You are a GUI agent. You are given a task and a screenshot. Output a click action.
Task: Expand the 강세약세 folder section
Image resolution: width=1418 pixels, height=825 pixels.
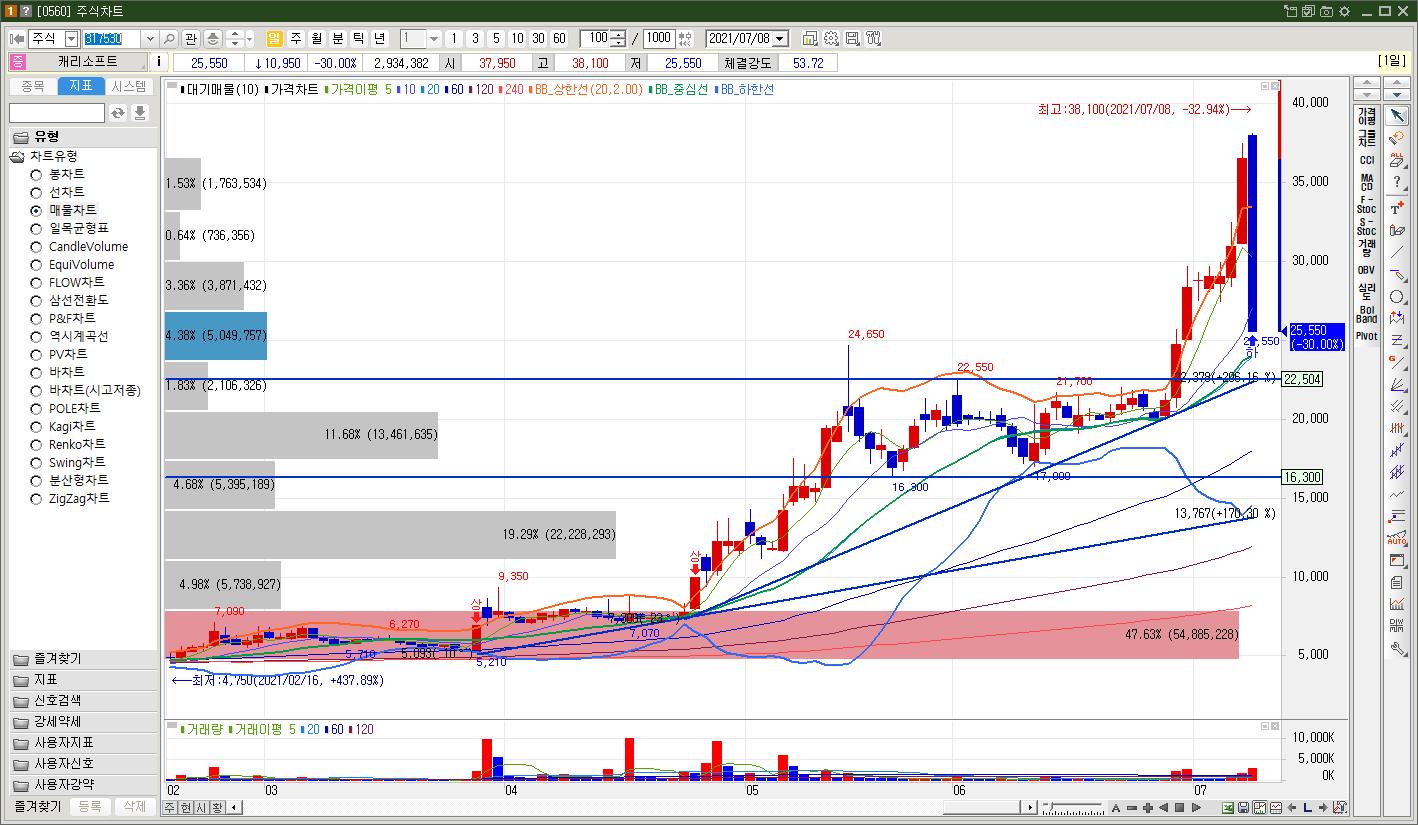(83, 722)
